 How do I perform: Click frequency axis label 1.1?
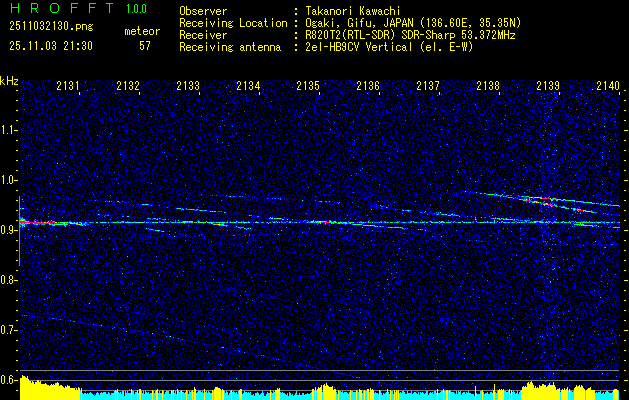[x=8, y=130]
